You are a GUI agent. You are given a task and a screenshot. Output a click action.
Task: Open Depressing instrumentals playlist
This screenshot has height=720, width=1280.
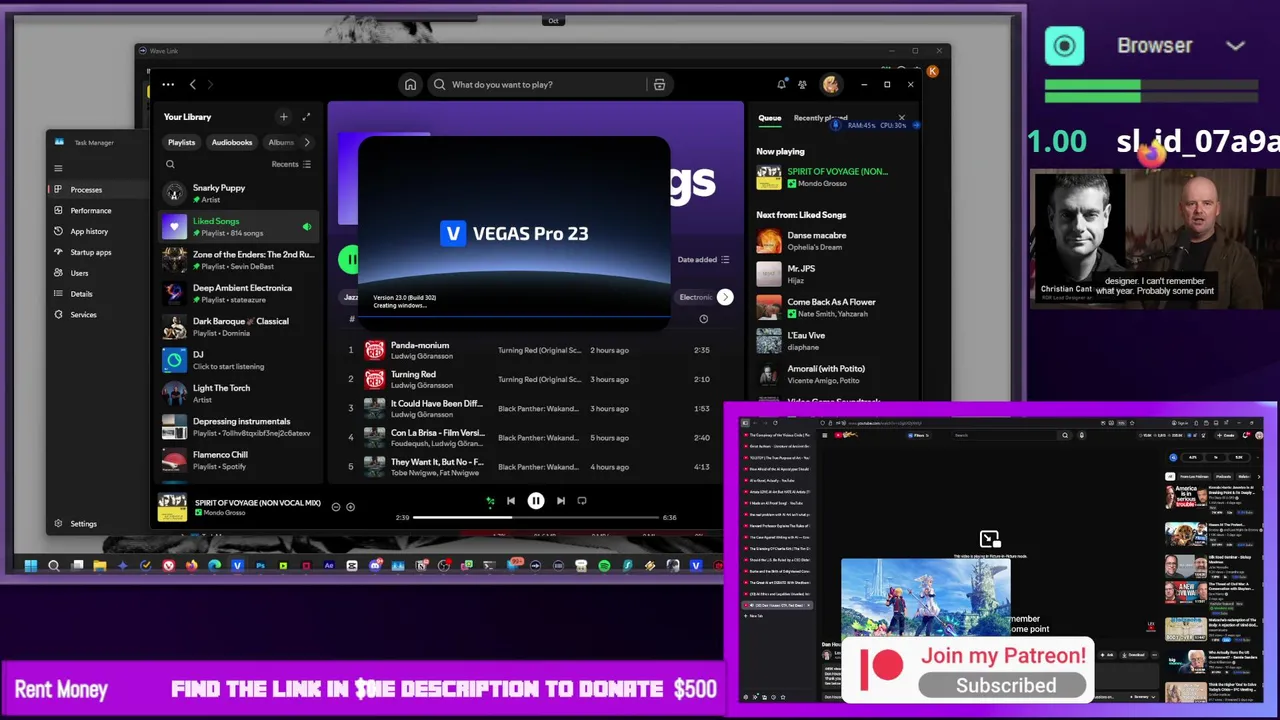coord(239,427)
